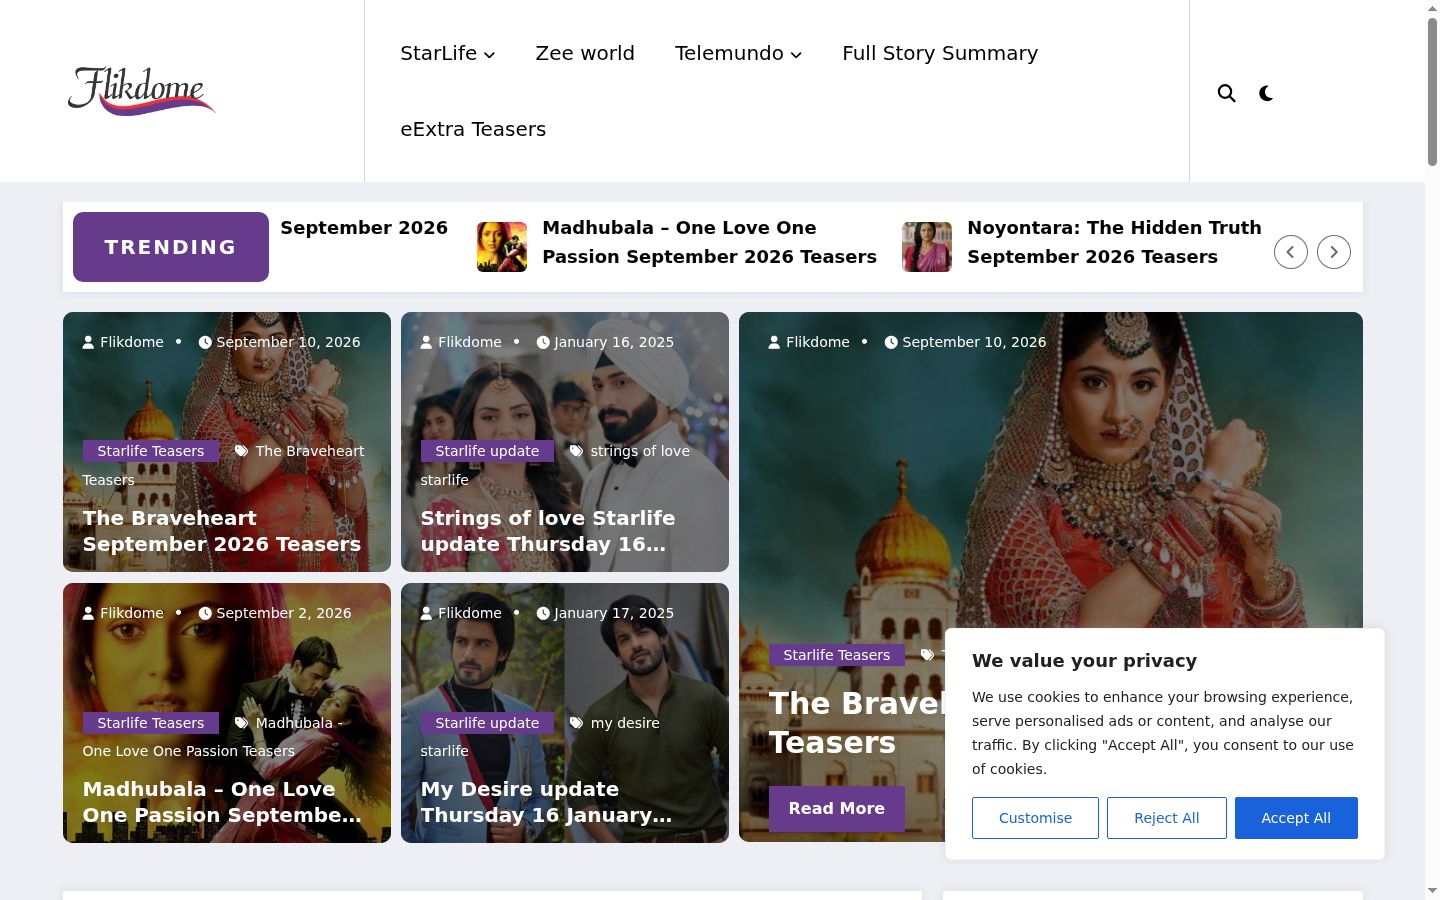Click 'We value your privacy' heading
Viewport: 1440px width, 900px height.
[x=1084, y=661]
